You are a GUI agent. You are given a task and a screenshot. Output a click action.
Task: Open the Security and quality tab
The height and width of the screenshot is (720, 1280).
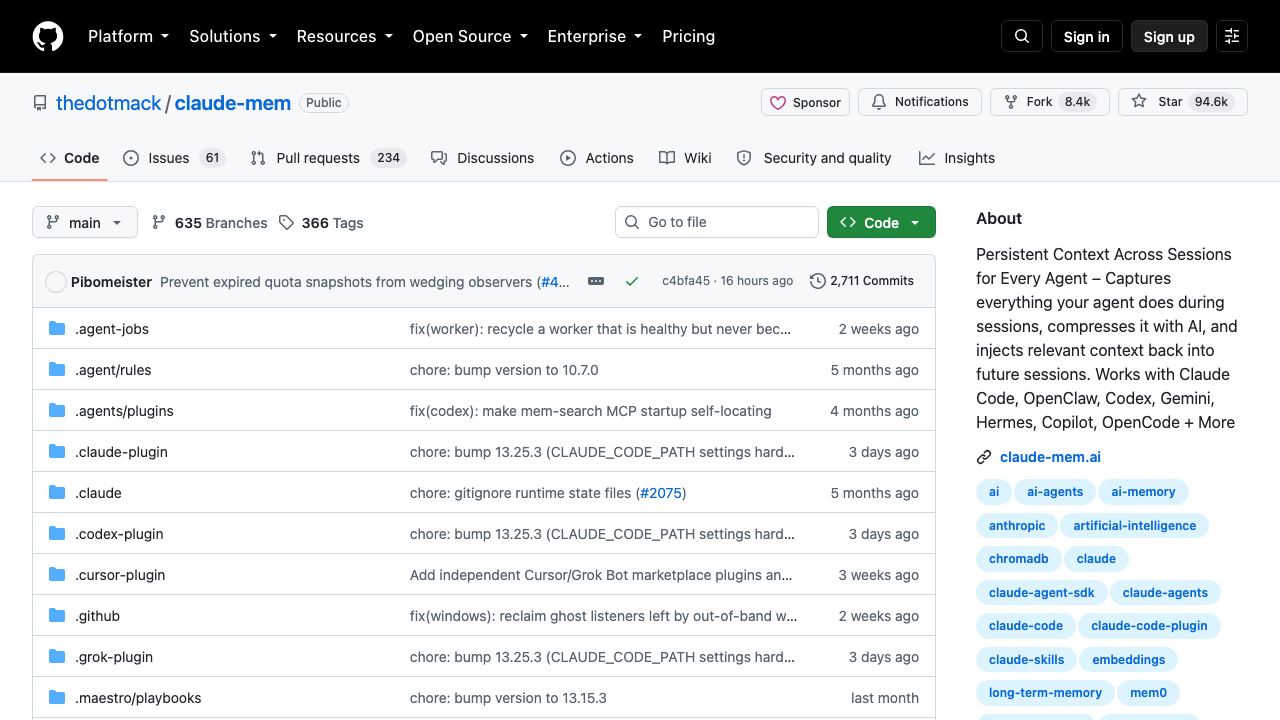click(814, 158)
